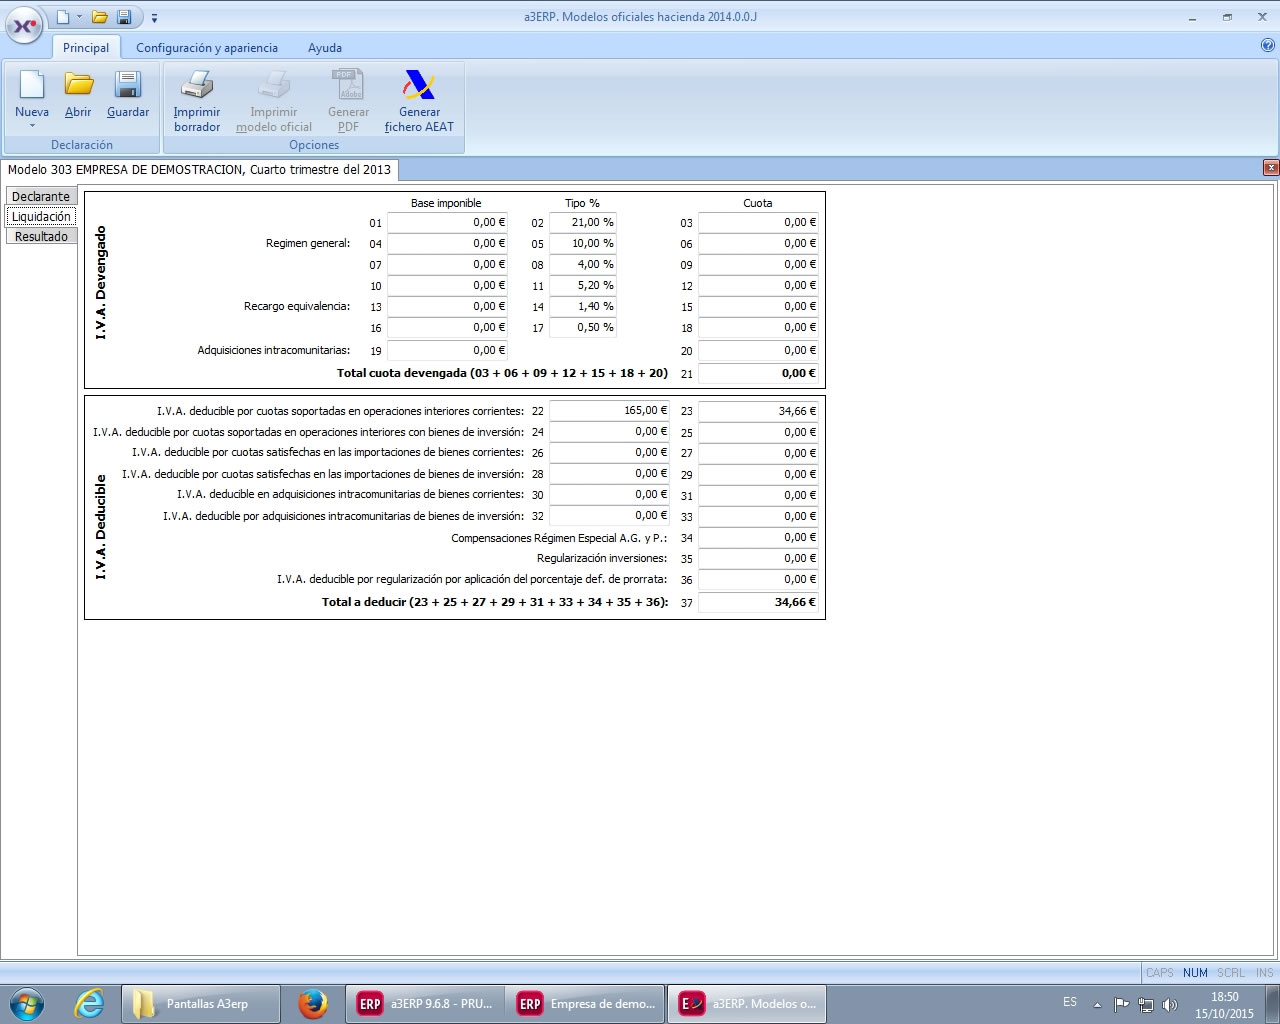Click the Guardar floppy disk icon
This screenshot has width=1280, height=1024.
click(x=128, y=85)
